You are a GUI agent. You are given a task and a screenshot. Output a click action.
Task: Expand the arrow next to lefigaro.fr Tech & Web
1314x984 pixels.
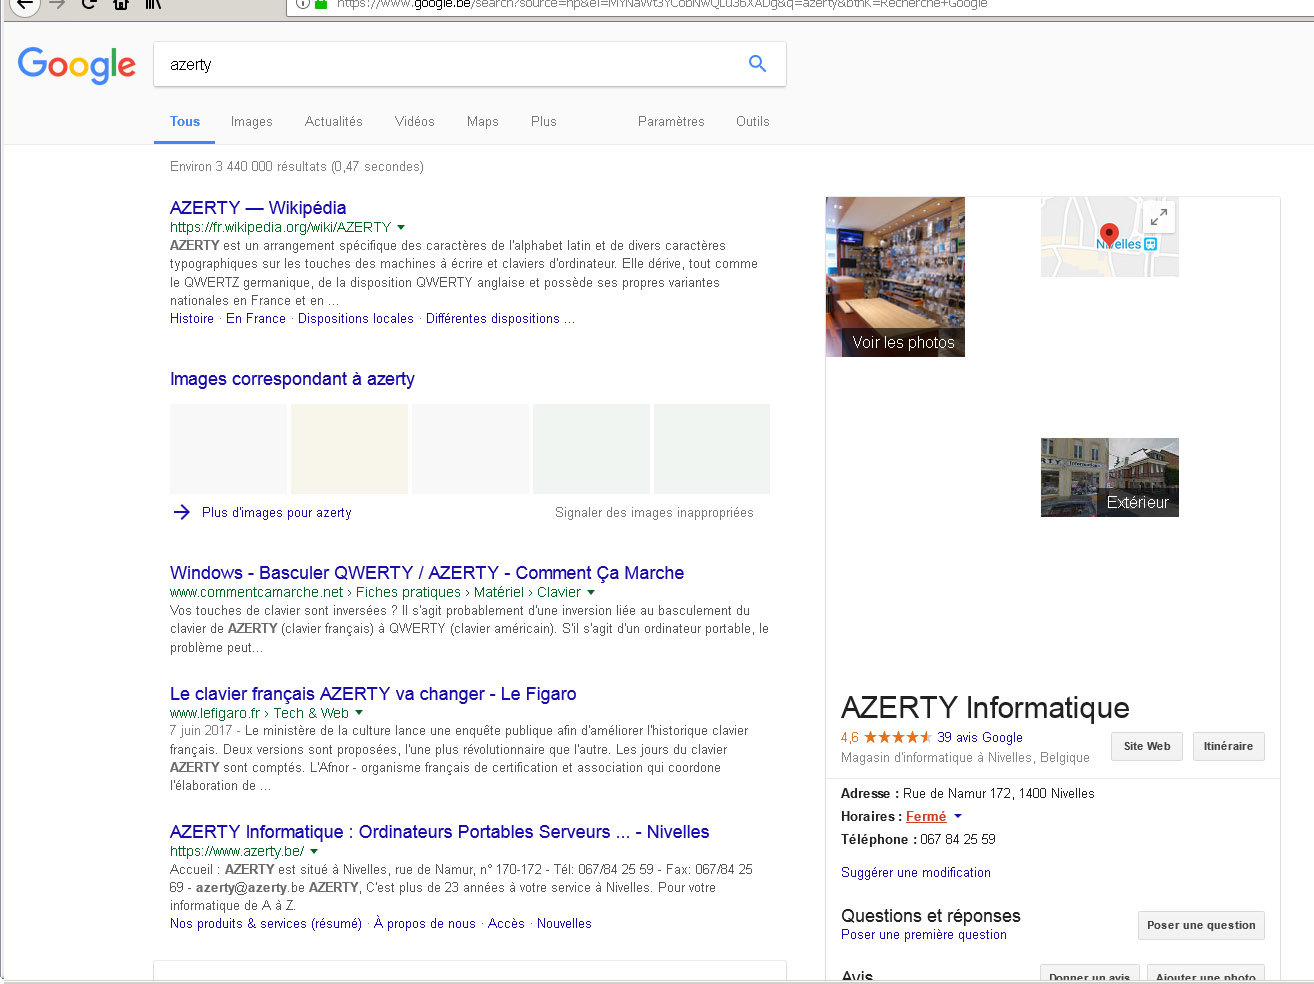click(359, 714)
